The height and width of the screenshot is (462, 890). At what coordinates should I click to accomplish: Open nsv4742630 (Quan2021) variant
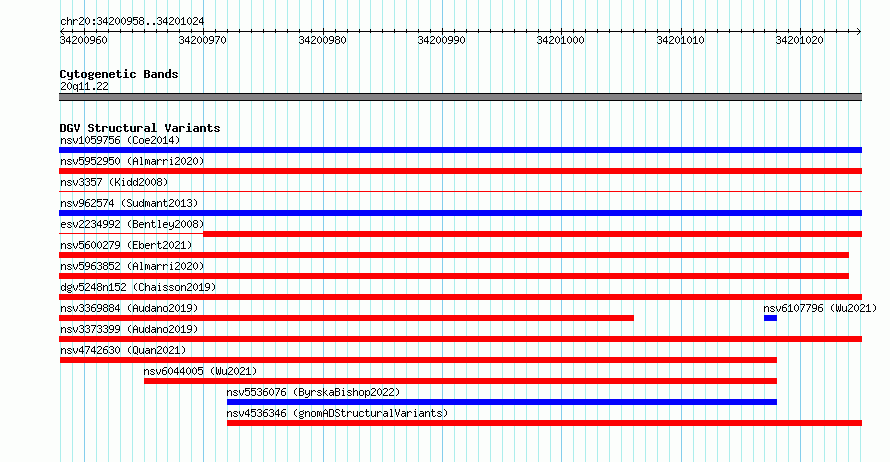click(x=123, y=350)
